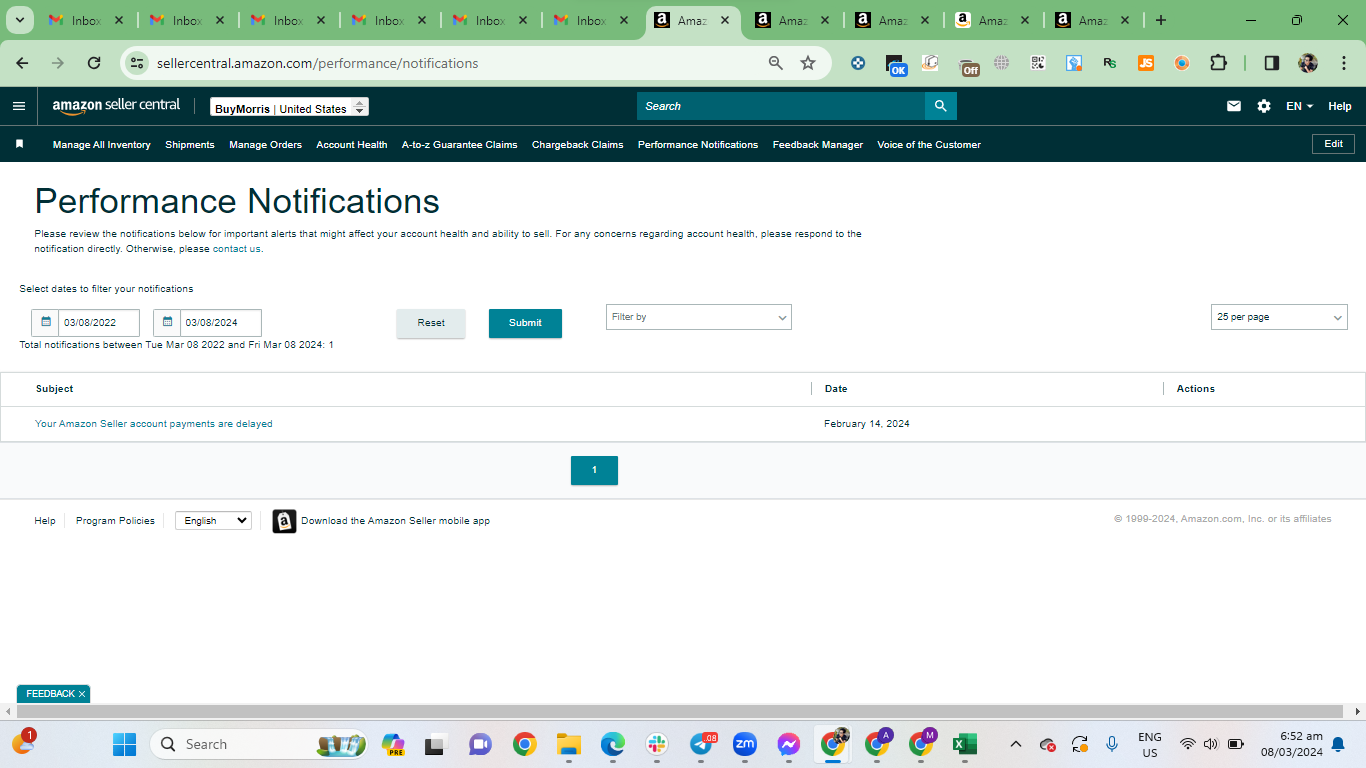The width and height of the screenshot is (1366, 768).
Task: Open the Chrome side panel icon
Action: pyautogui.click(x=1271, y=63)
